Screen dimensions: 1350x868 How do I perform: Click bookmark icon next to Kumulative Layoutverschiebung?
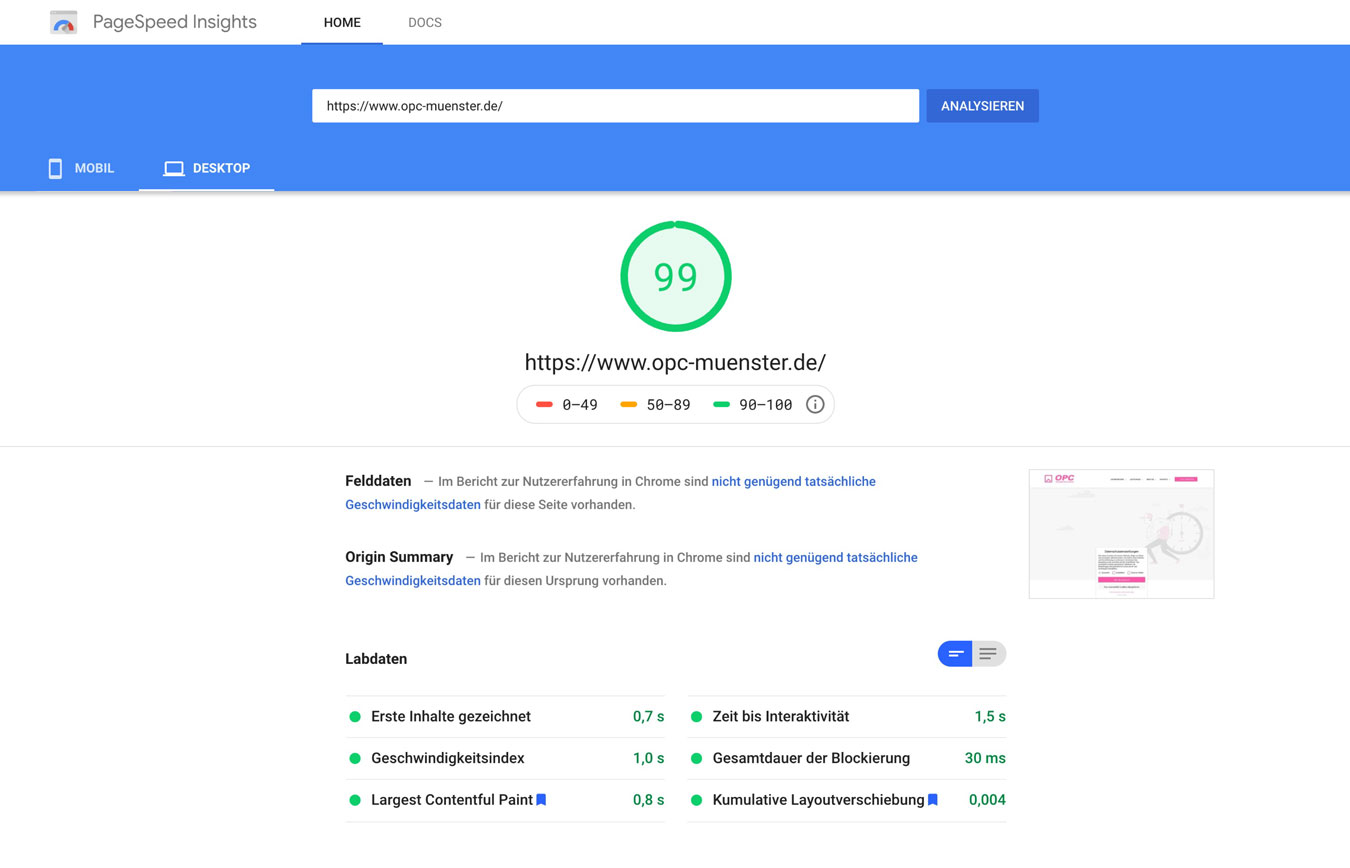click(932, 800)
